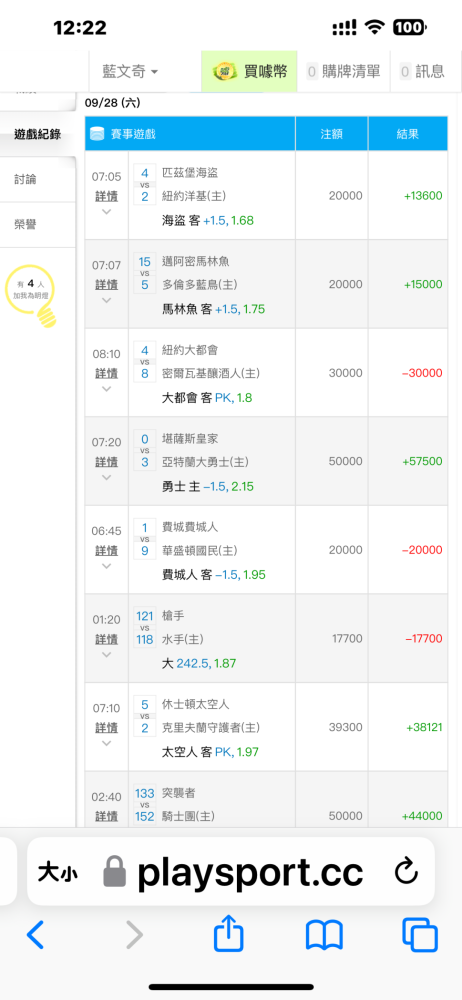Tap Safari share icon
This screenshot has height=1000, width=462.
228,934
